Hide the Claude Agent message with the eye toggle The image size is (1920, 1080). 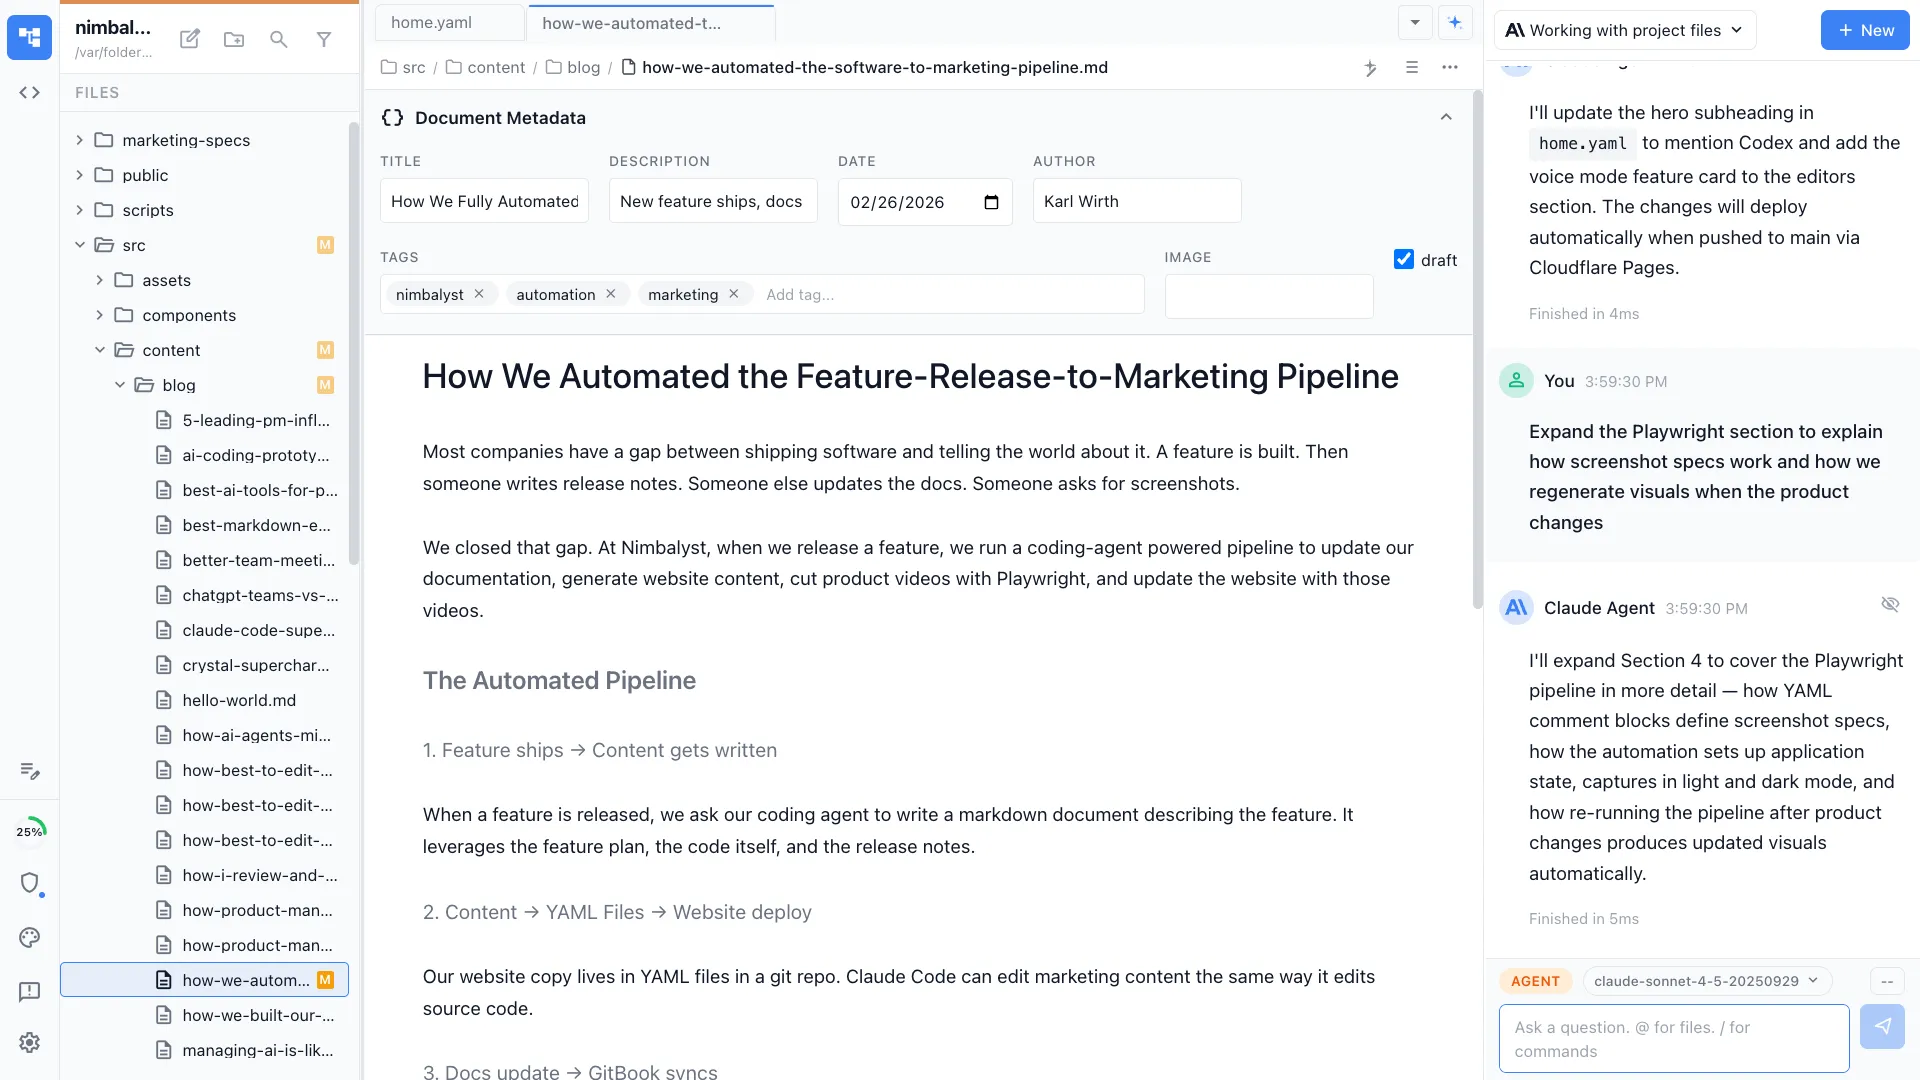1890,604
